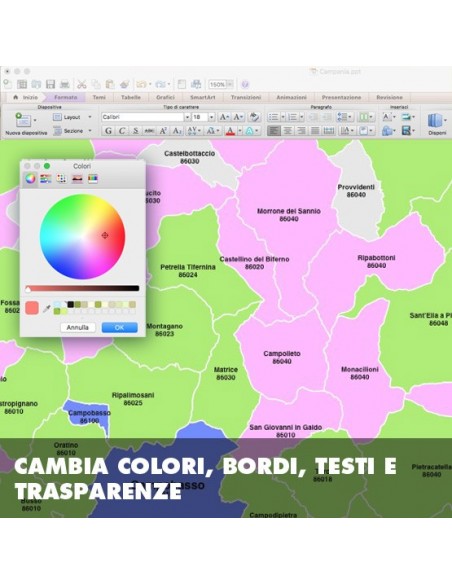Click the Undo icon in the toolbar

141,85
